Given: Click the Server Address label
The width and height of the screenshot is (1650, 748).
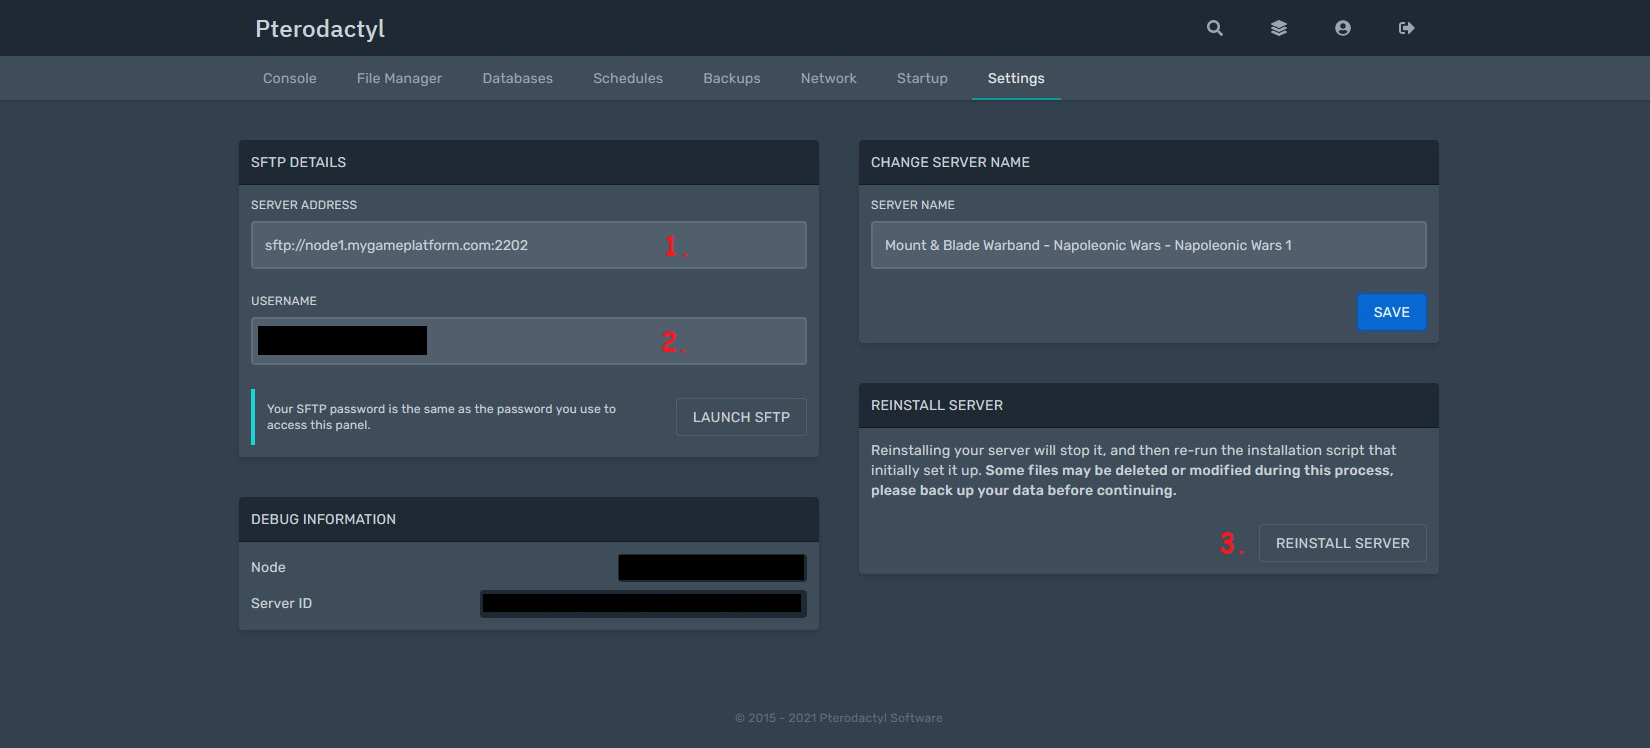Looking at the screenshot, I should click(304, 205).
